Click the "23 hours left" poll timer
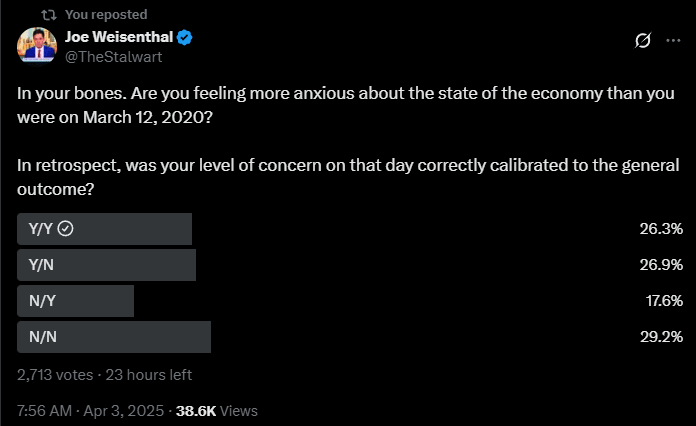 point(148,375)
